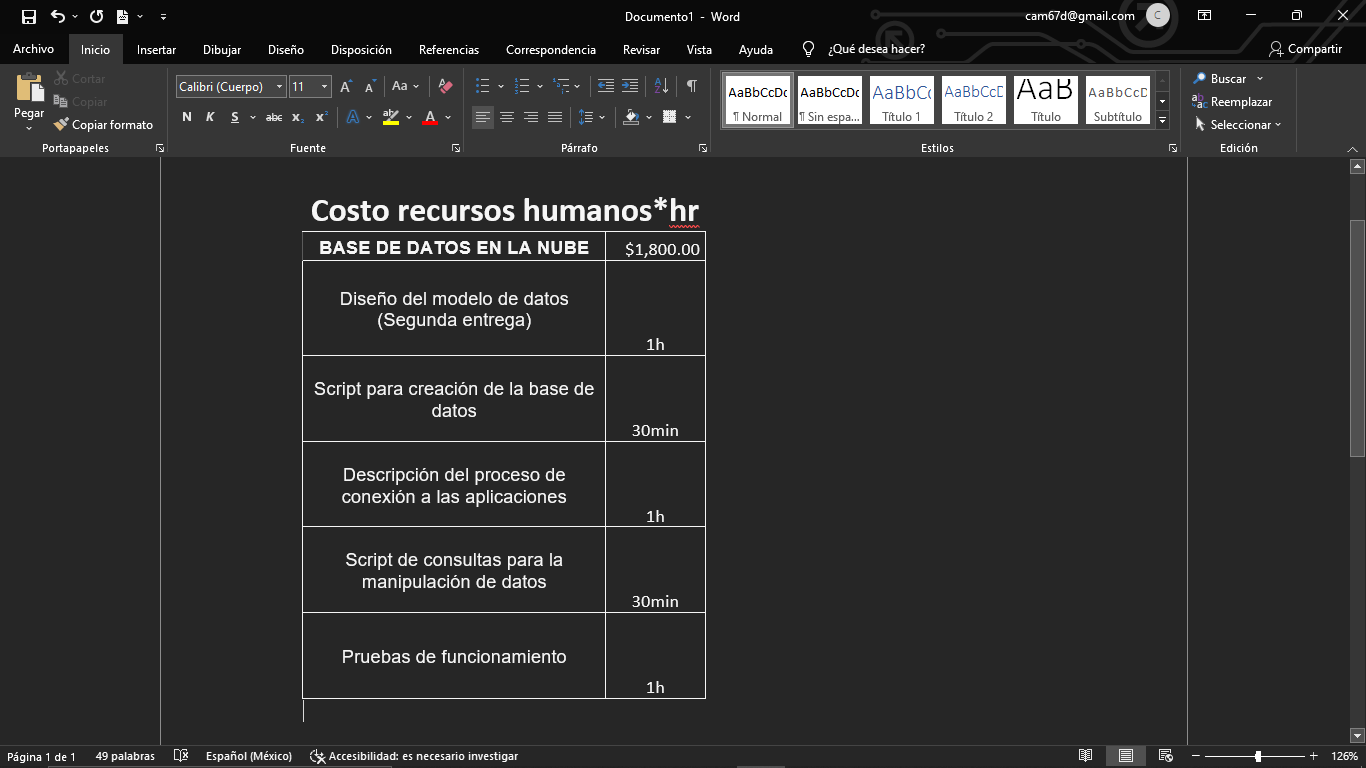The width and height of the screenshot is (1366, 768).
Task: Switch to the Disposición tab
Action: pyautogui.click(x=361, y=49)
